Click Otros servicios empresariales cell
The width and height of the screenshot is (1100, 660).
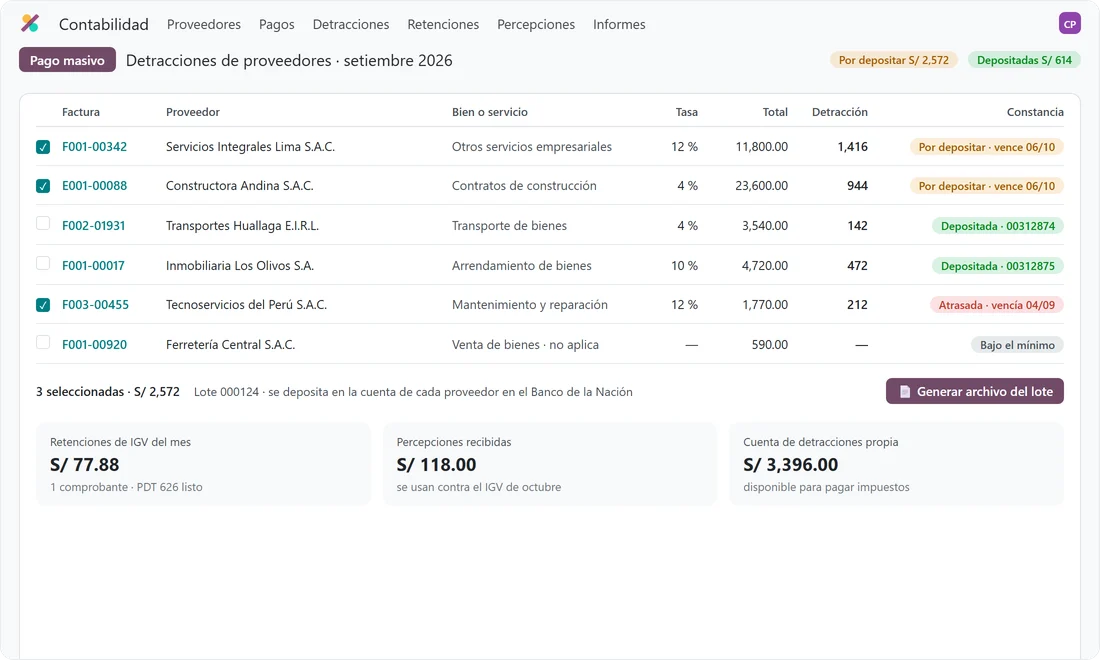pyautogui.click(x=532, y=147)
